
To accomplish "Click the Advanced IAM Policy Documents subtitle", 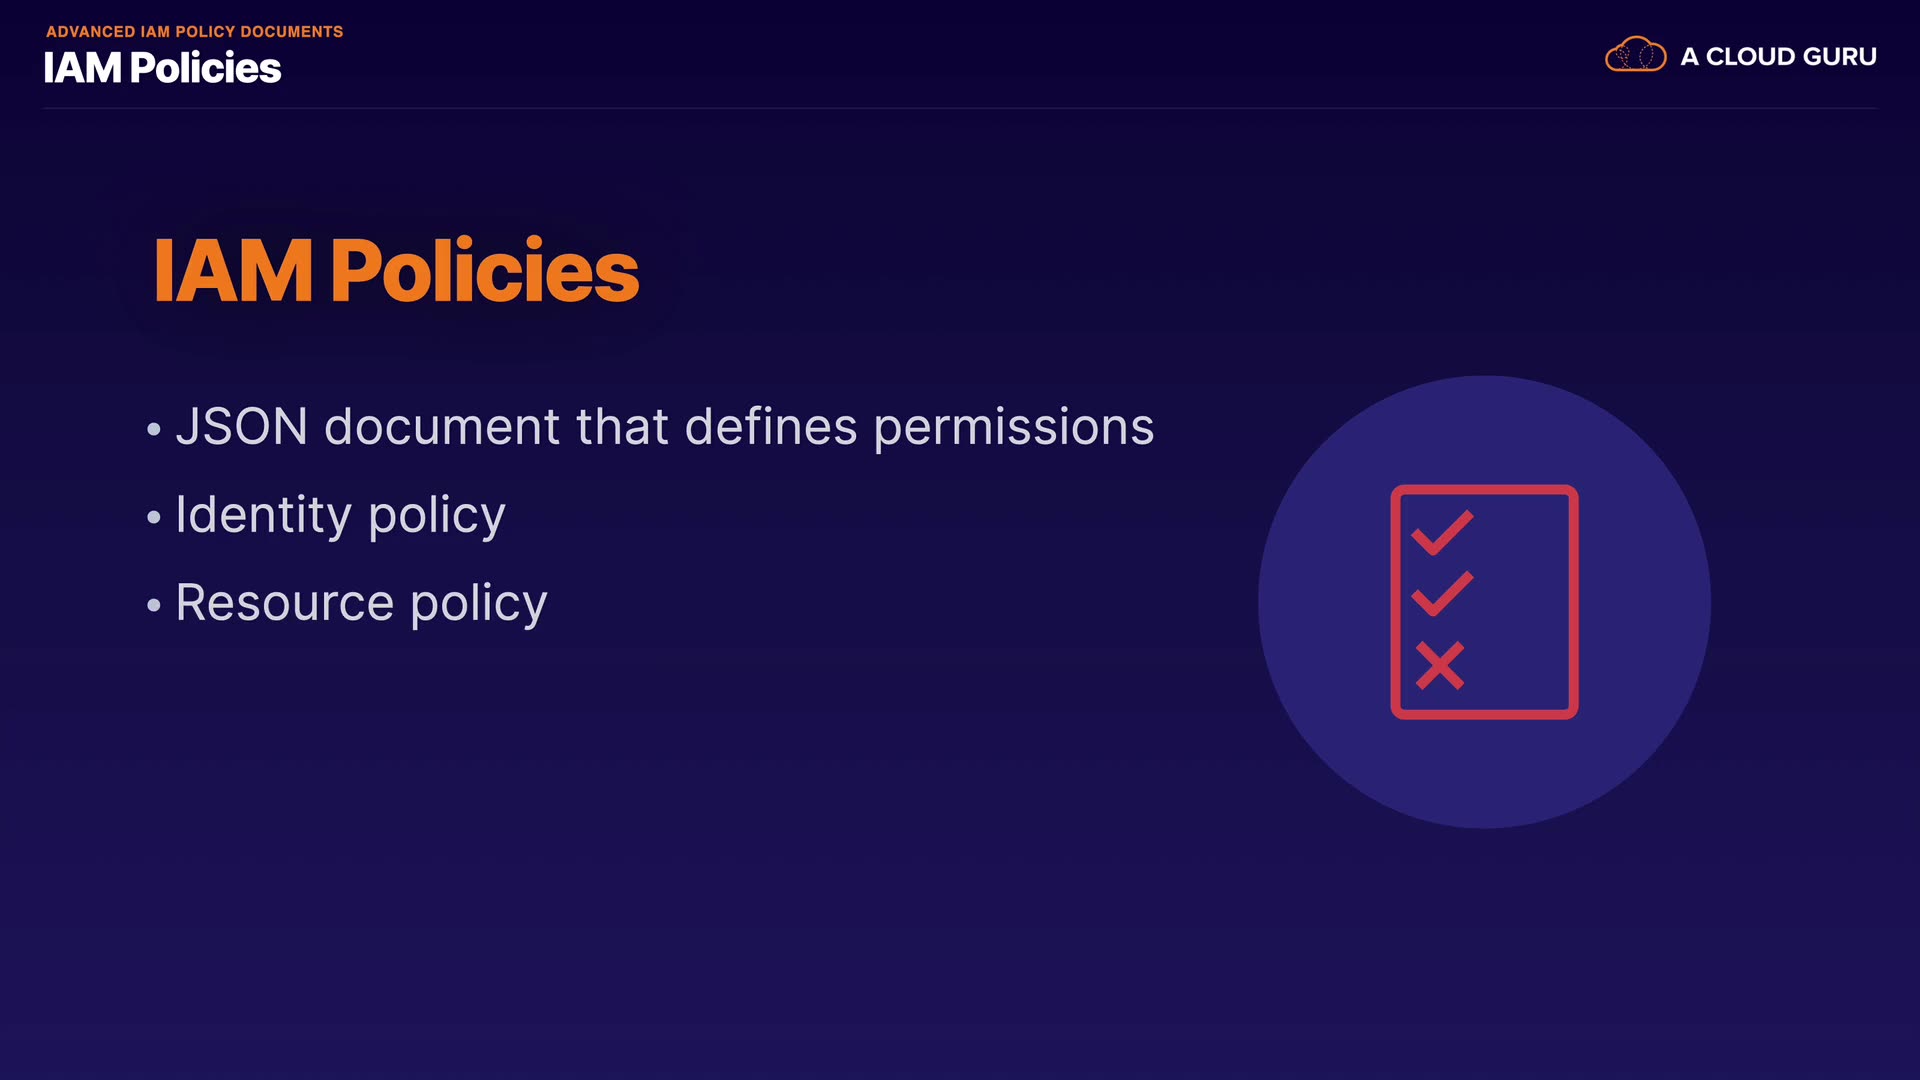I will click(194, 32).
